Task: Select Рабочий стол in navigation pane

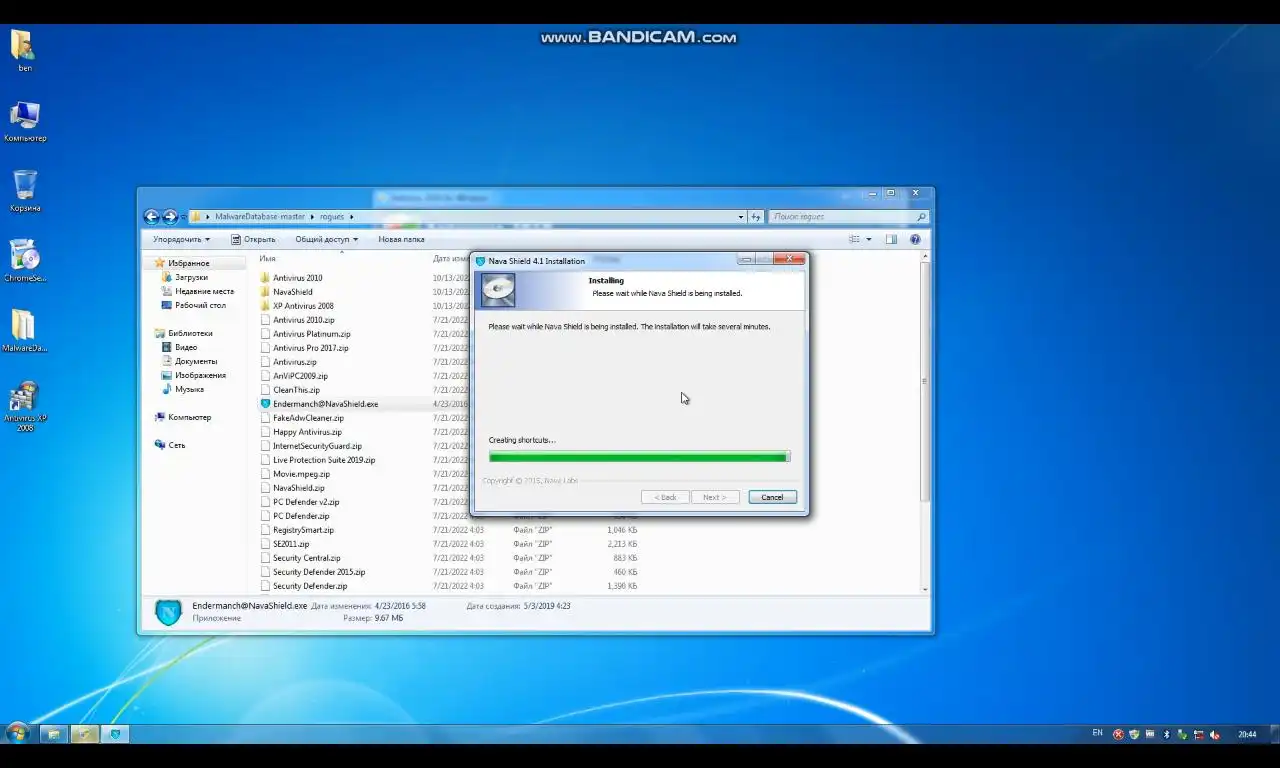Action: [200, 305]
